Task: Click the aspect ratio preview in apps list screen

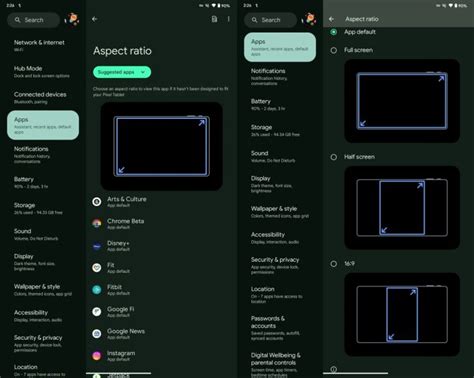Action: (162, 146)
